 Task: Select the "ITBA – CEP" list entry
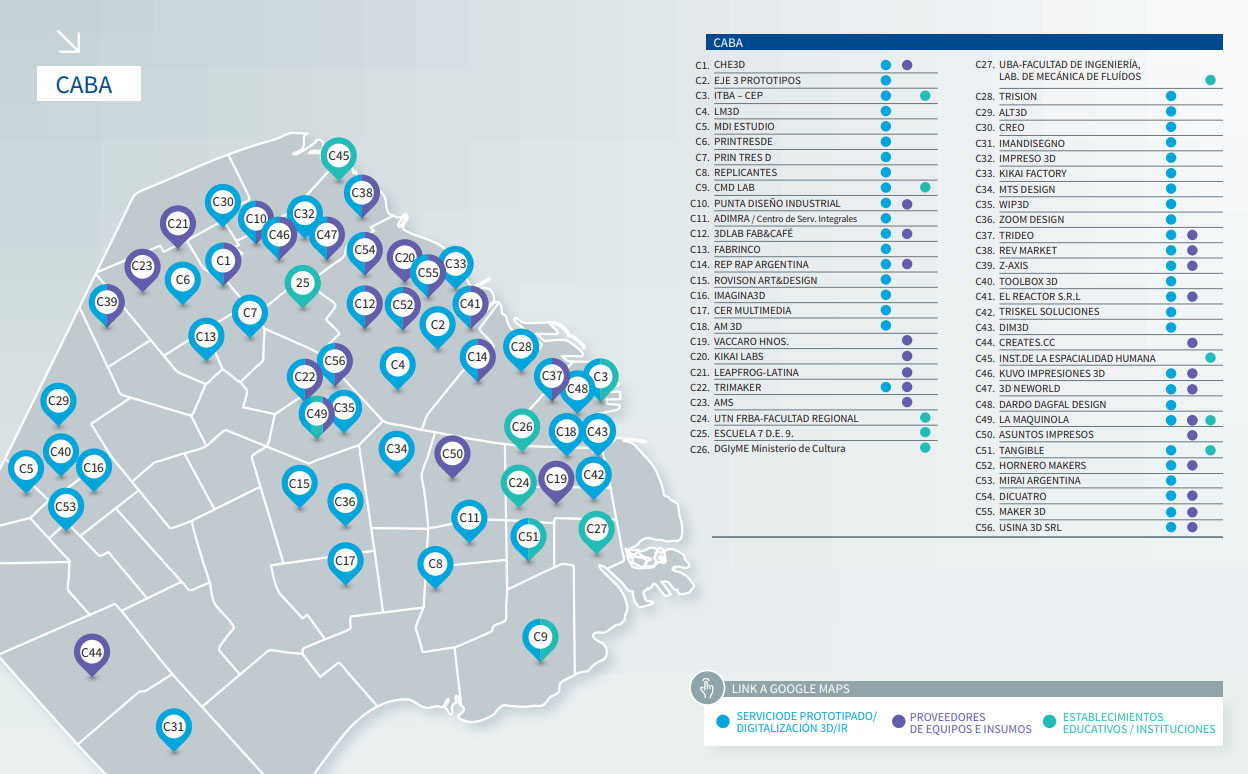pyautogui.click(x=738, y=96)
